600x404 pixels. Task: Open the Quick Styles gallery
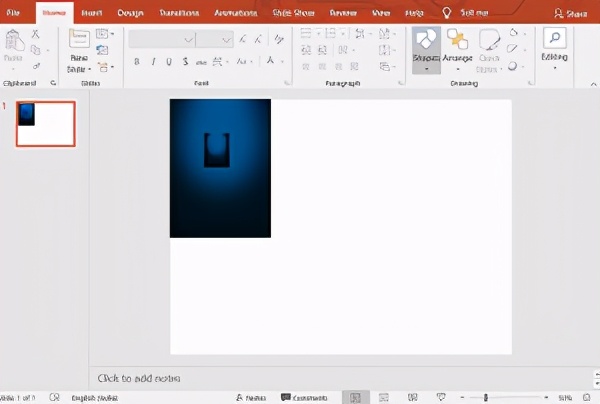point(489,50)
